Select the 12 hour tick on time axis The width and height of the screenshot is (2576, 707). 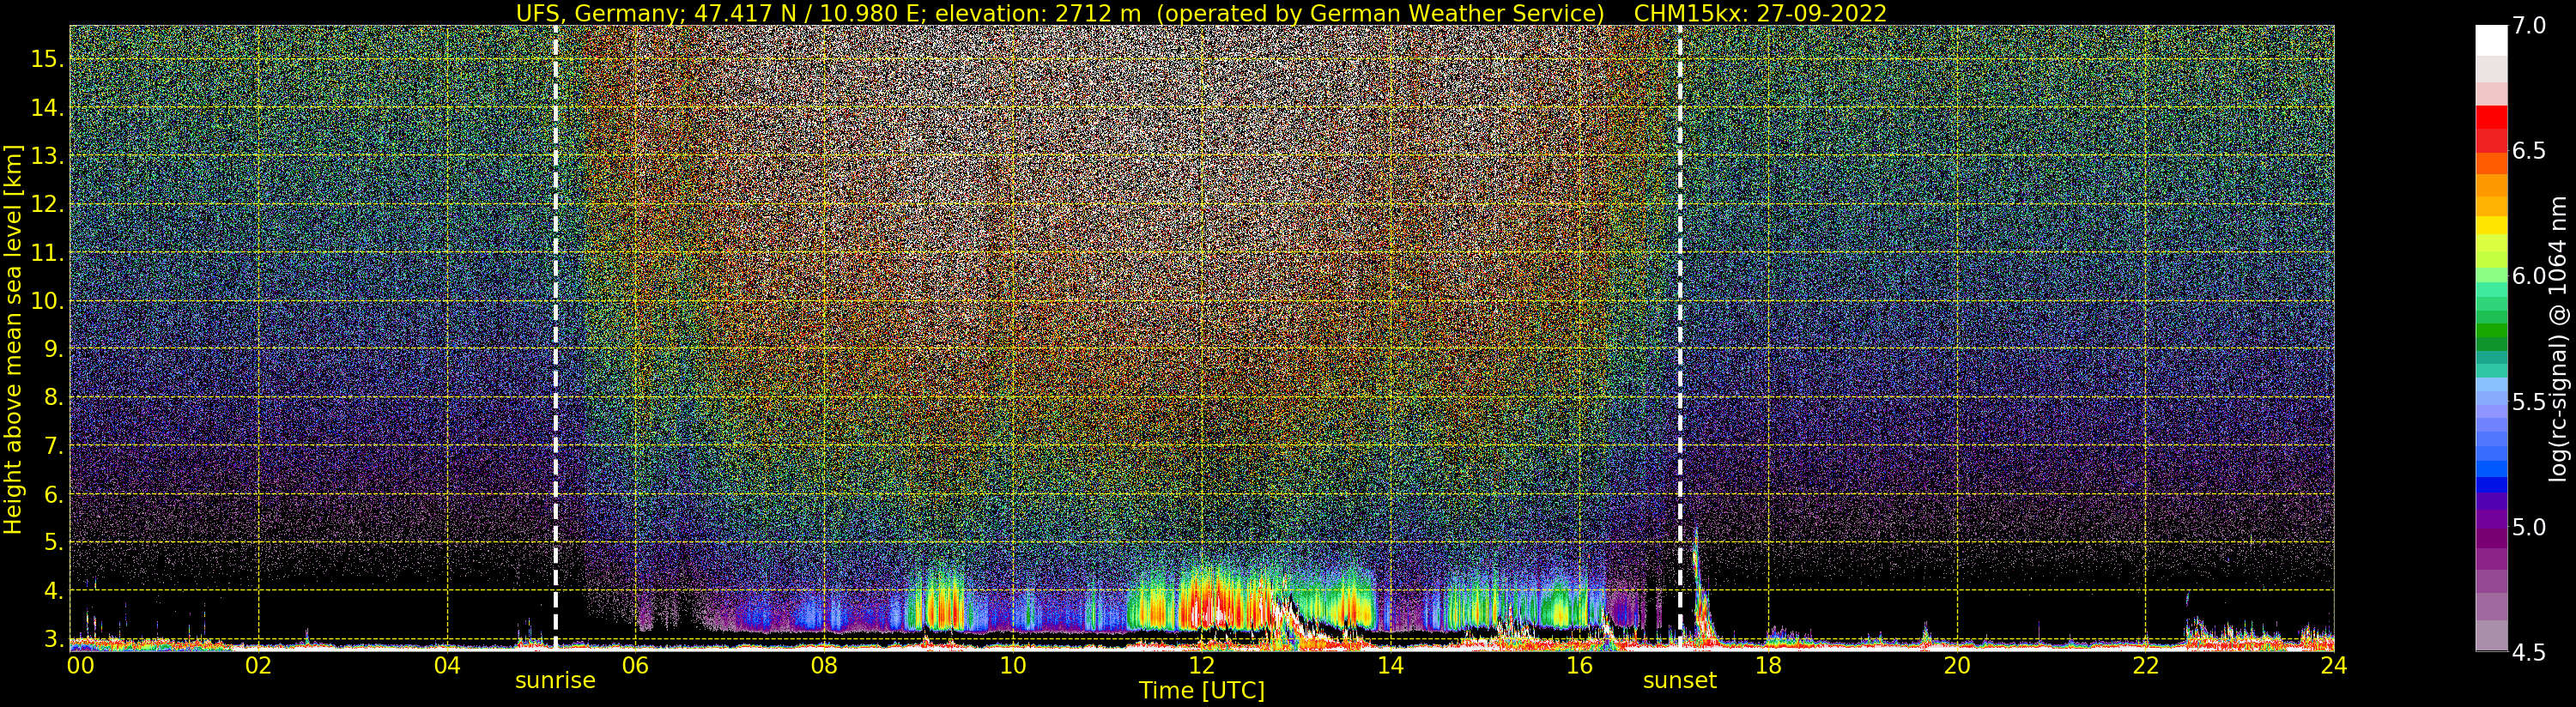(x=1201, y=665)
